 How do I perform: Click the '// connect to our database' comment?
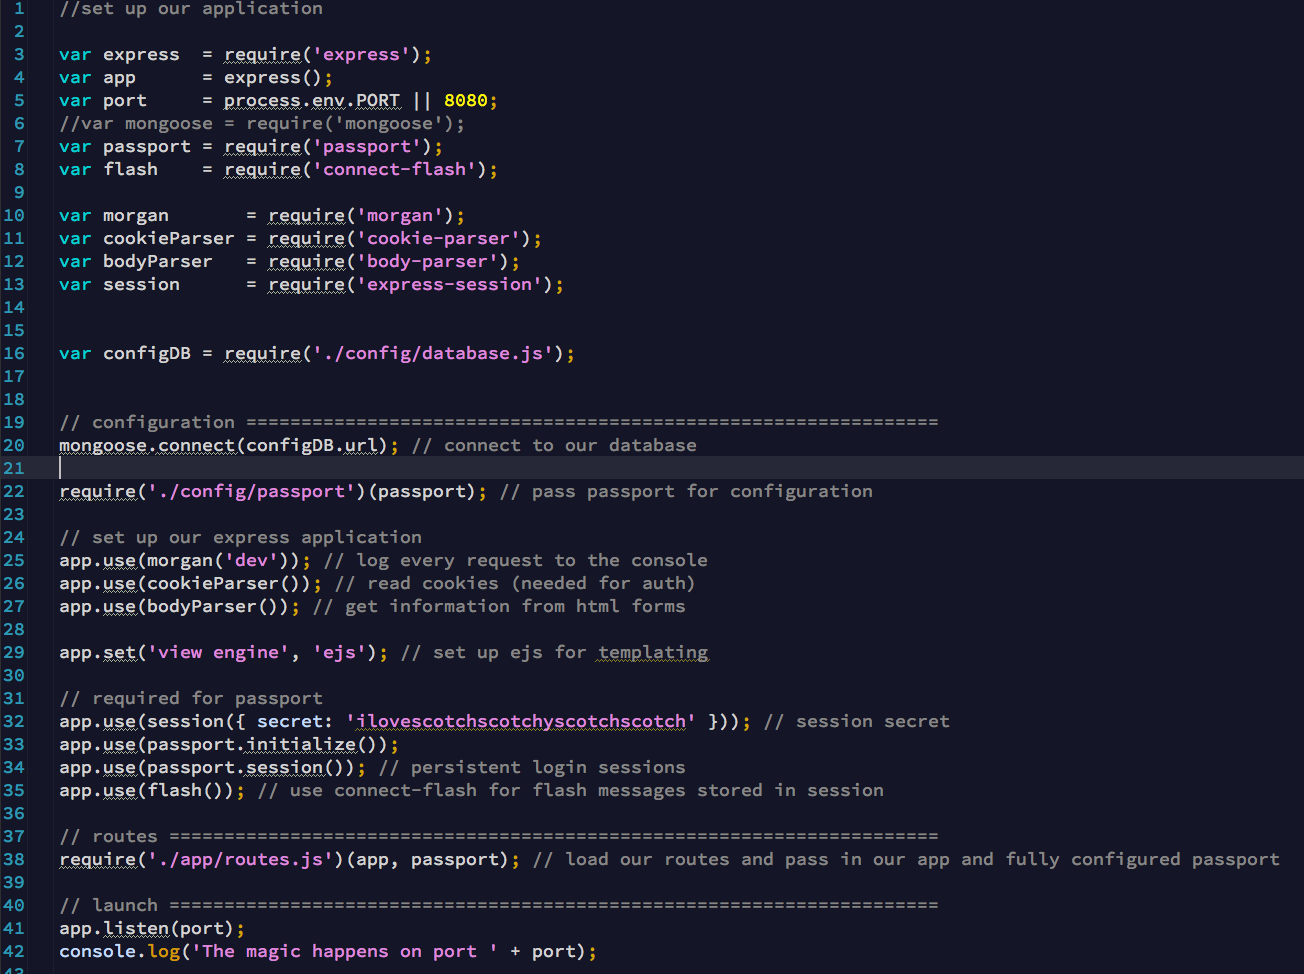click(554, 445)
